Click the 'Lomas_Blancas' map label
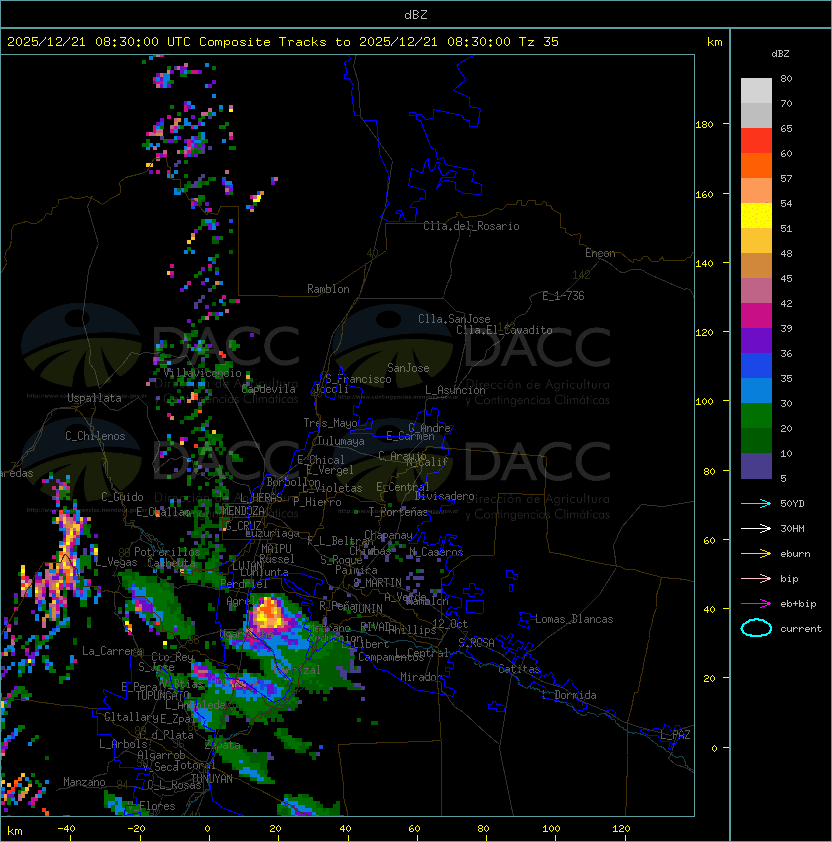The width and height of the screenshot is (832, 842). (x=574, y=619)
